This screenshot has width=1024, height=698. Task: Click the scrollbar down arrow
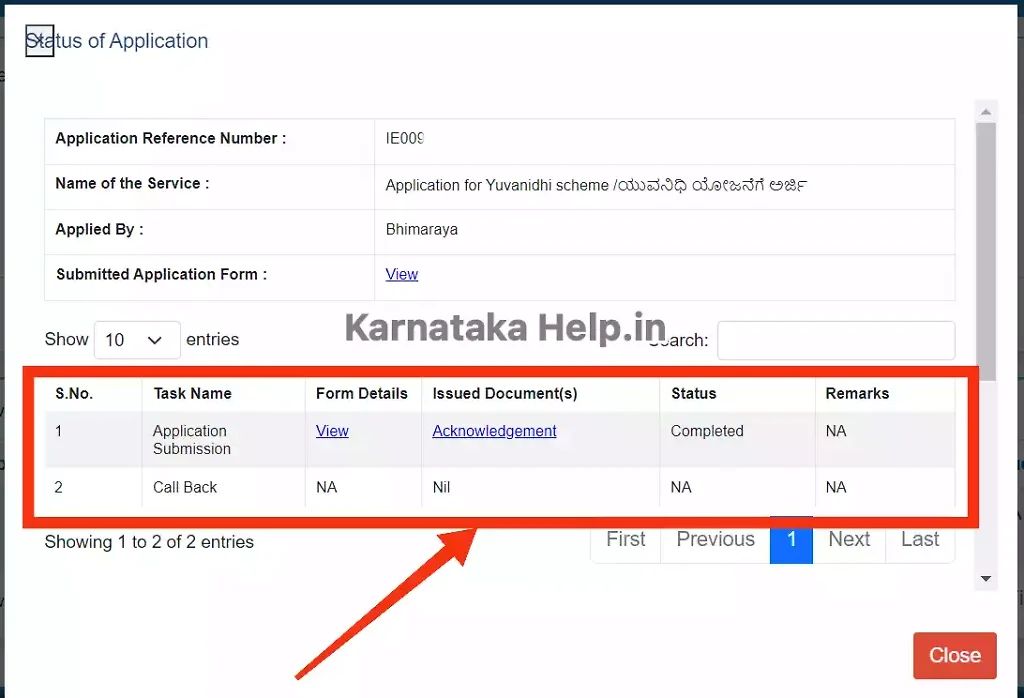click(x=985, y=579)
